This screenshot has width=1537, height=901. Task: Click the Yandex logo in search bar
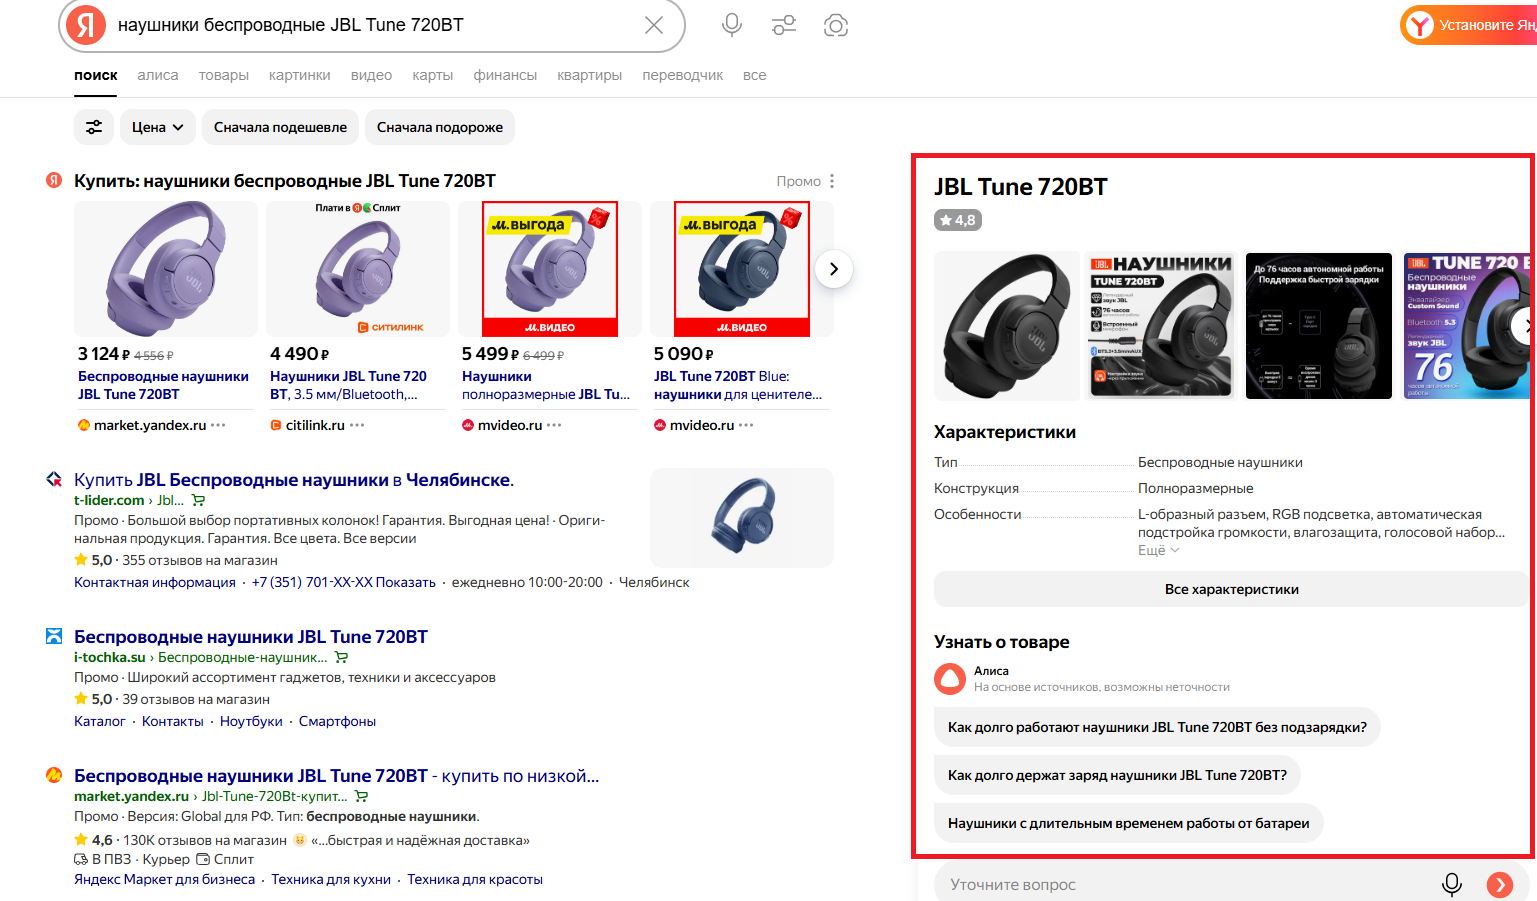coord(86,25)
